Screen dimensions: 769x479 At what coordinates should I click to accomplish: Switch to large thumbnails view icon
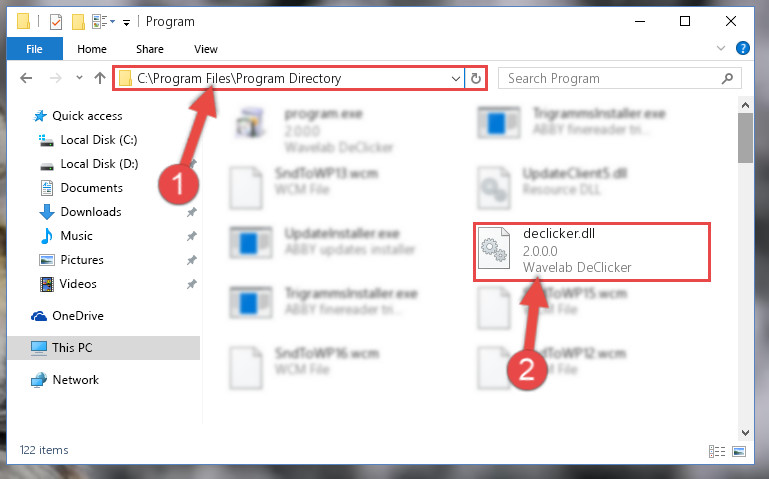pos(739,451)
